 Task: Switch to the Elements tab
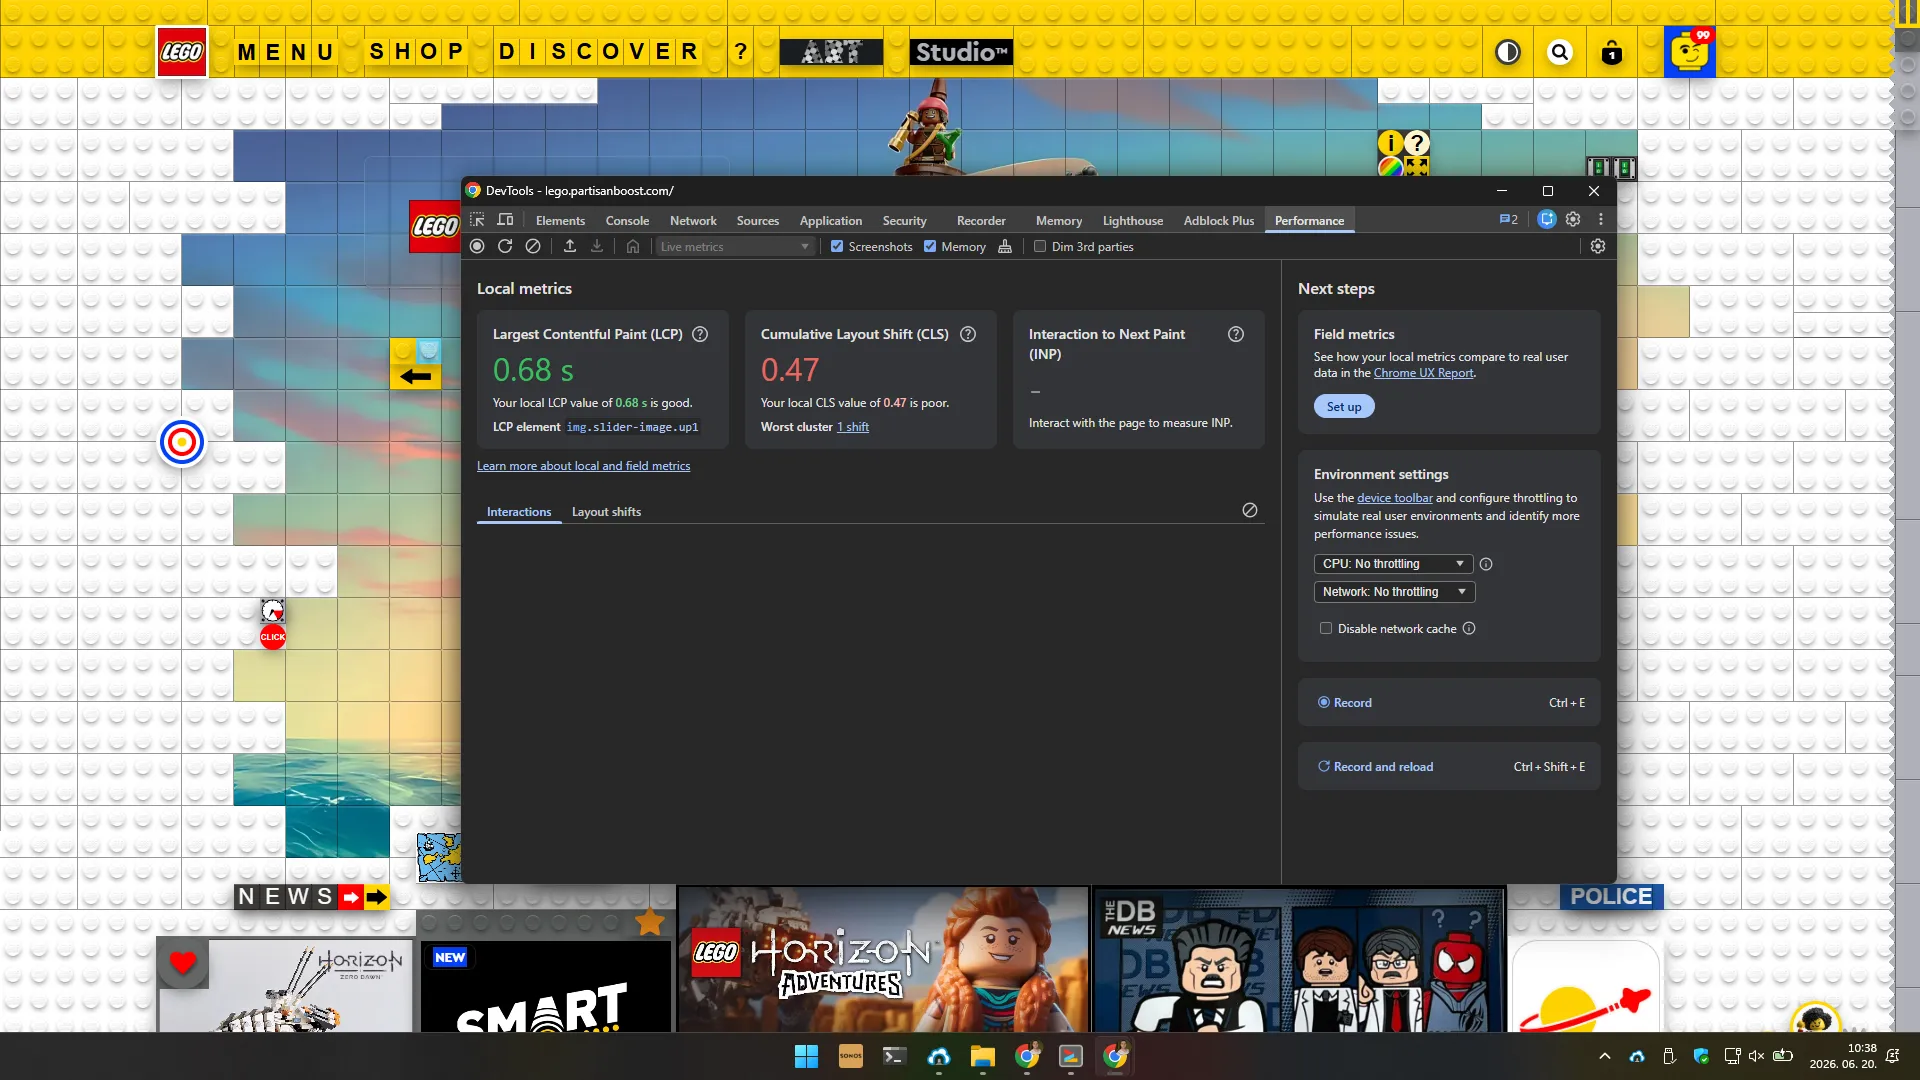pos(560,220)
